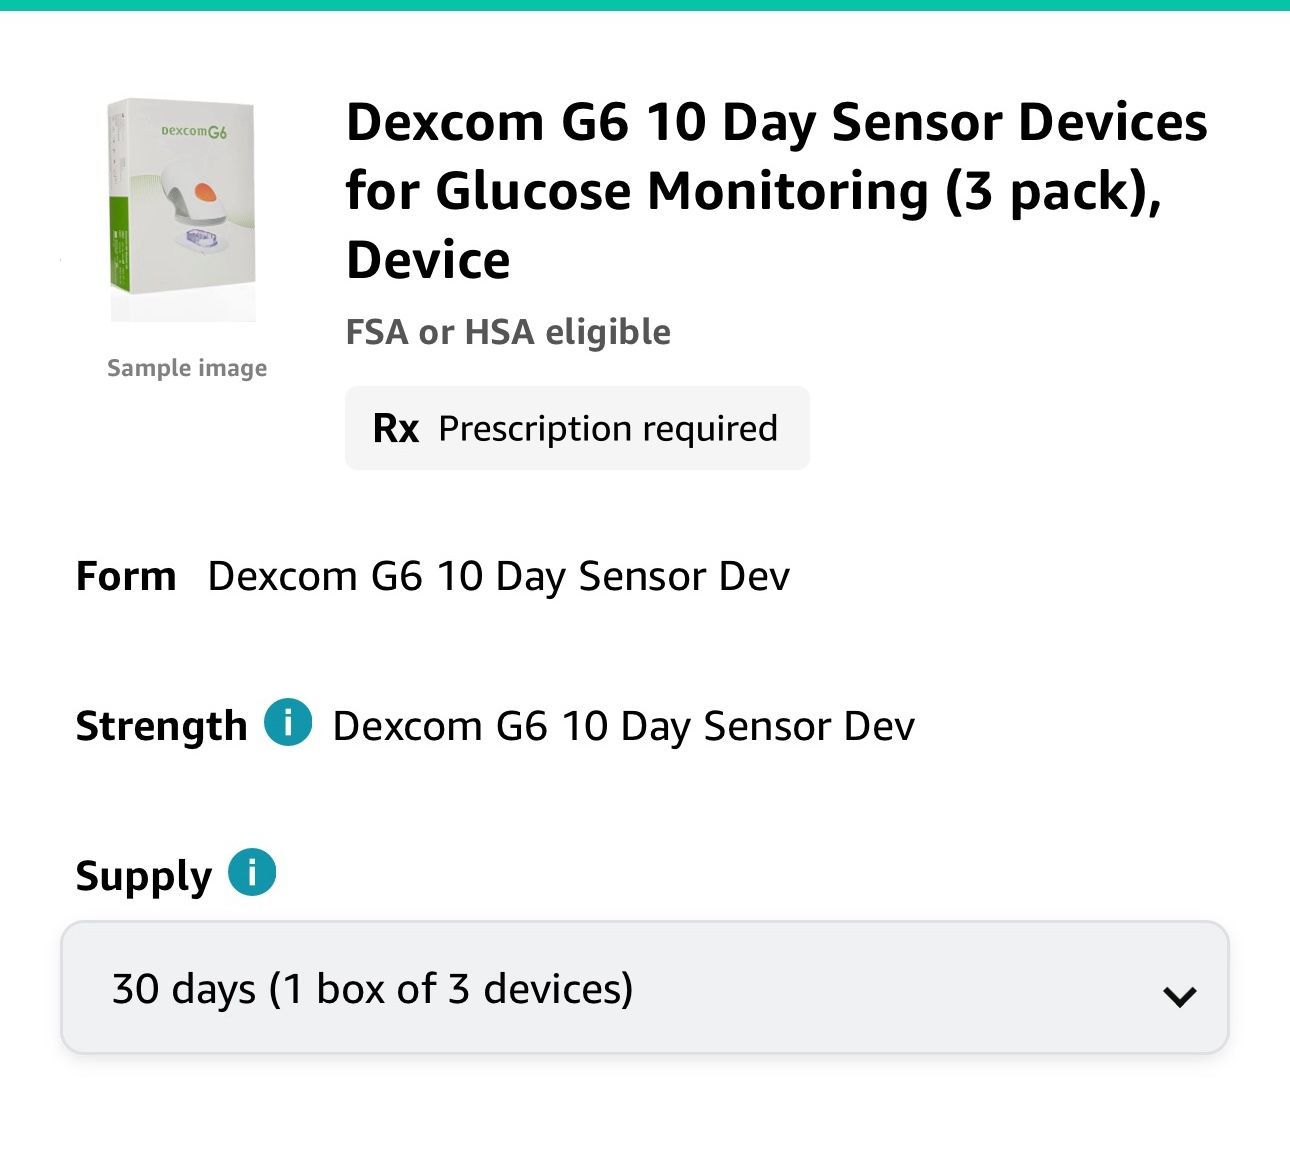The width and height of the screenshot is (1290, 1175).
Task: Click the Rx symbol in prescription badge
Action: tap(395, 428)
